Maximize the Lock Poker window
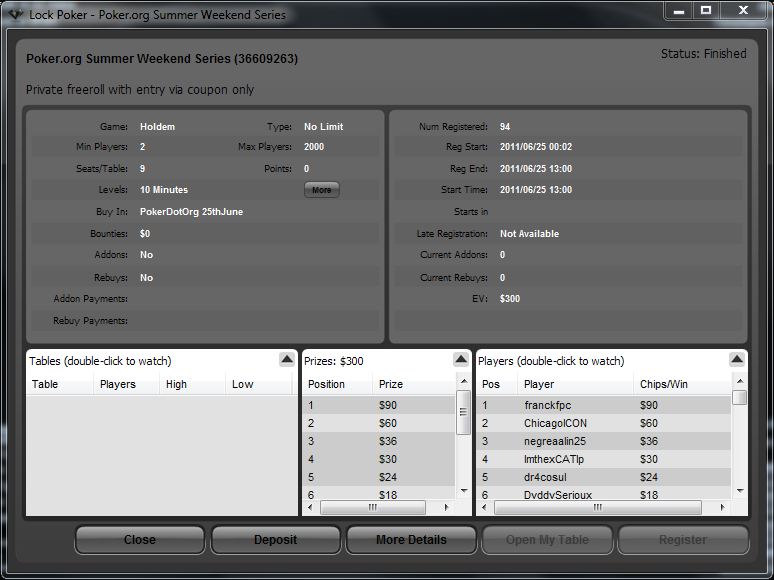The height and width of the screenshot is (580, 774). 706,10
